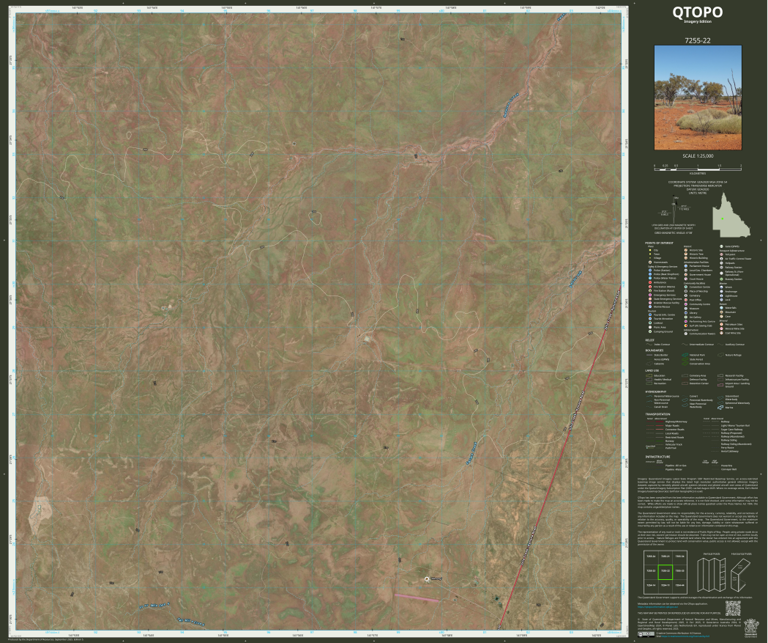
Task: Click the Queensland Government coat of arms
Action: (751, 628)
